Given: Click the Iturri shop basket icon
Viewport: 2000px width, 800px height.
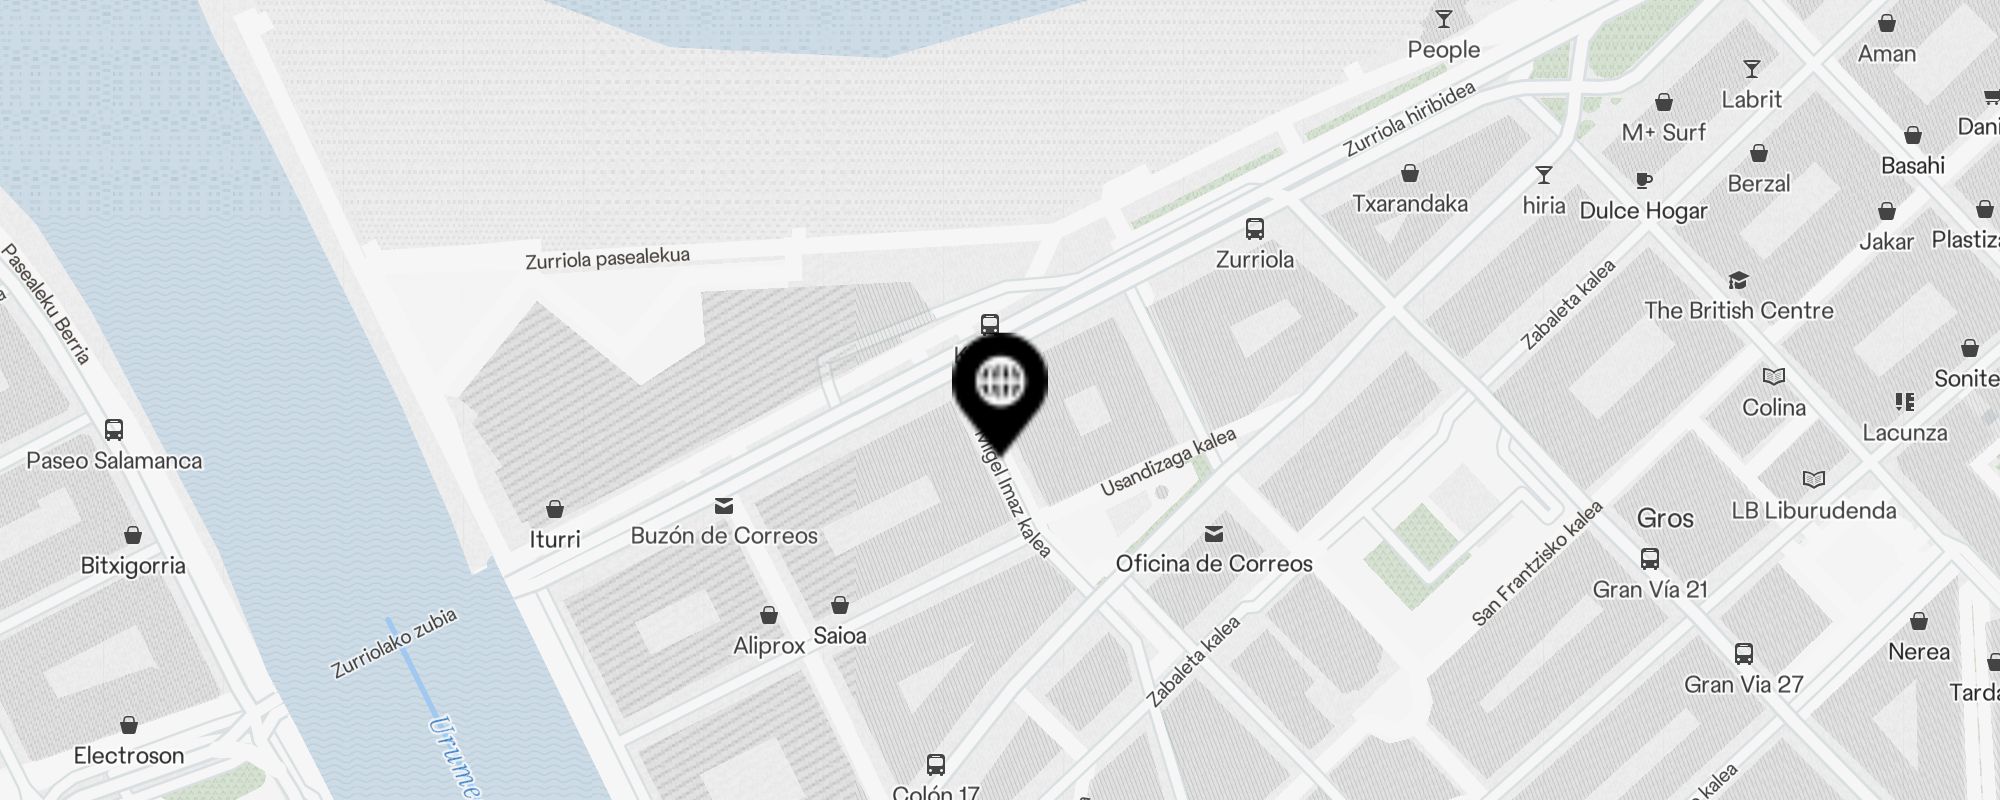Looking at the screenshot, I should [555, 509].
